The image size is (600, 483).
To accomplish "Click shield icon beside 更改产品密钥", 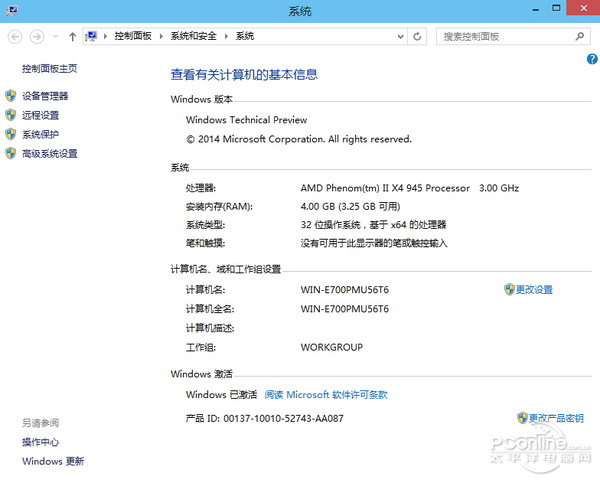I will (522, 418).
